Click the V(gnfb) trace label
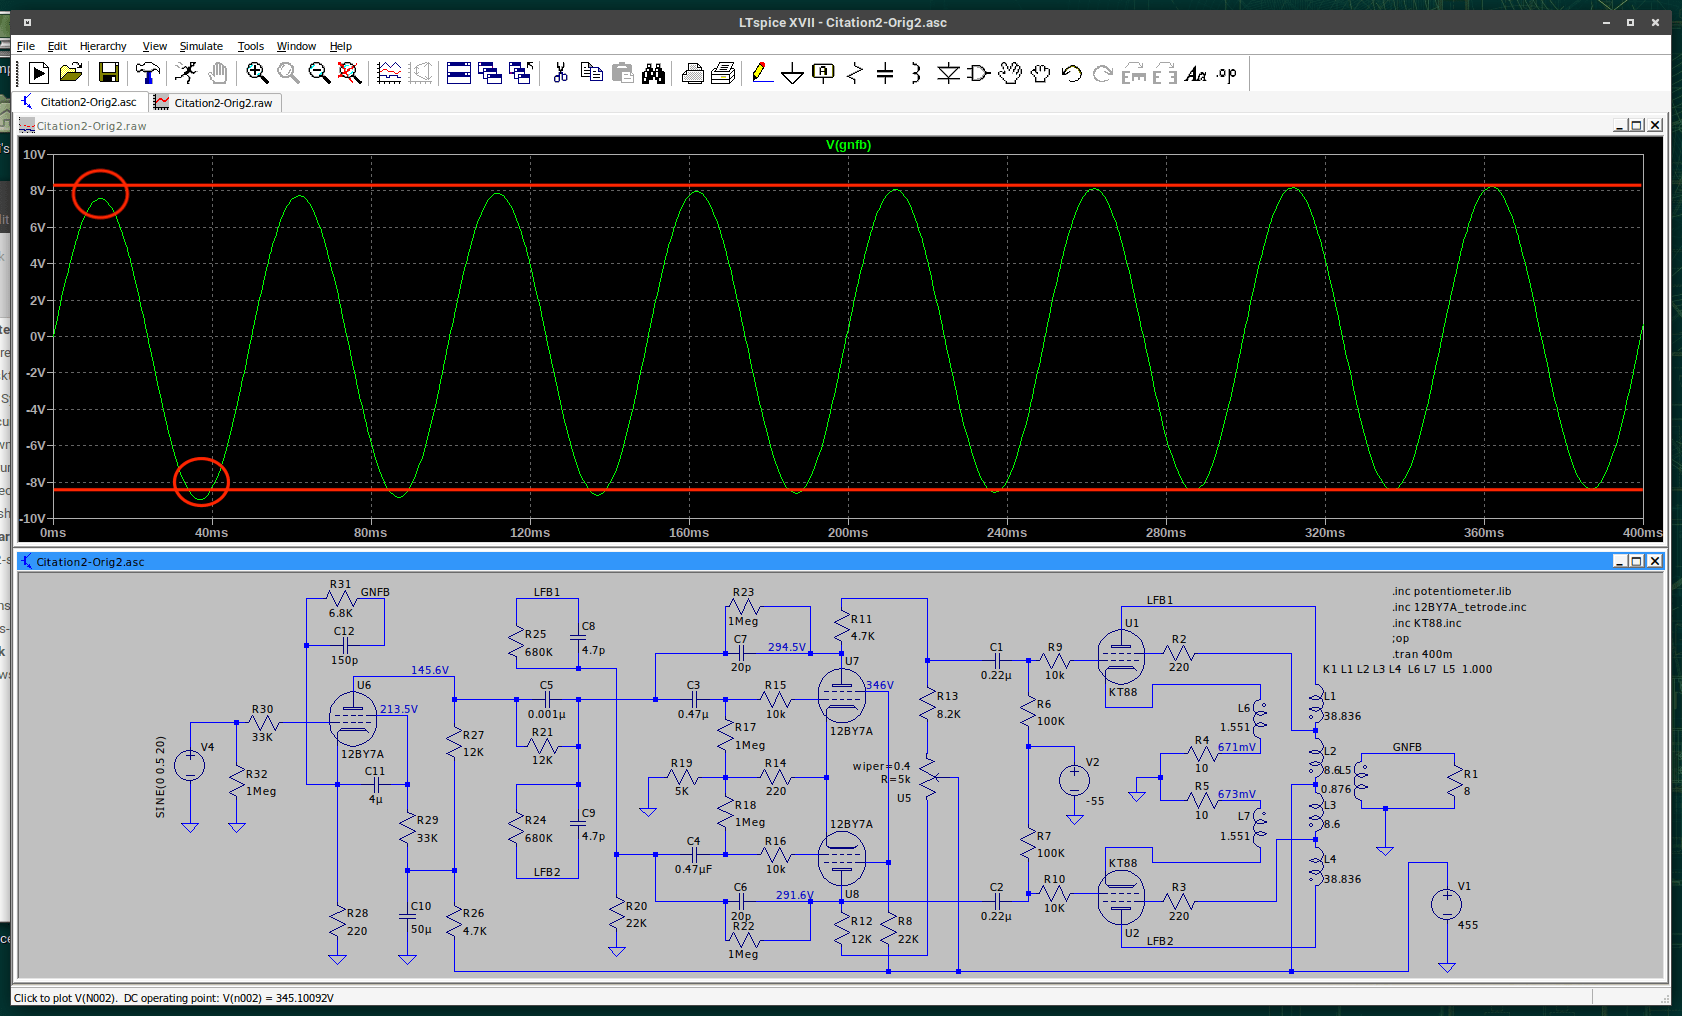 pos(848,145)
